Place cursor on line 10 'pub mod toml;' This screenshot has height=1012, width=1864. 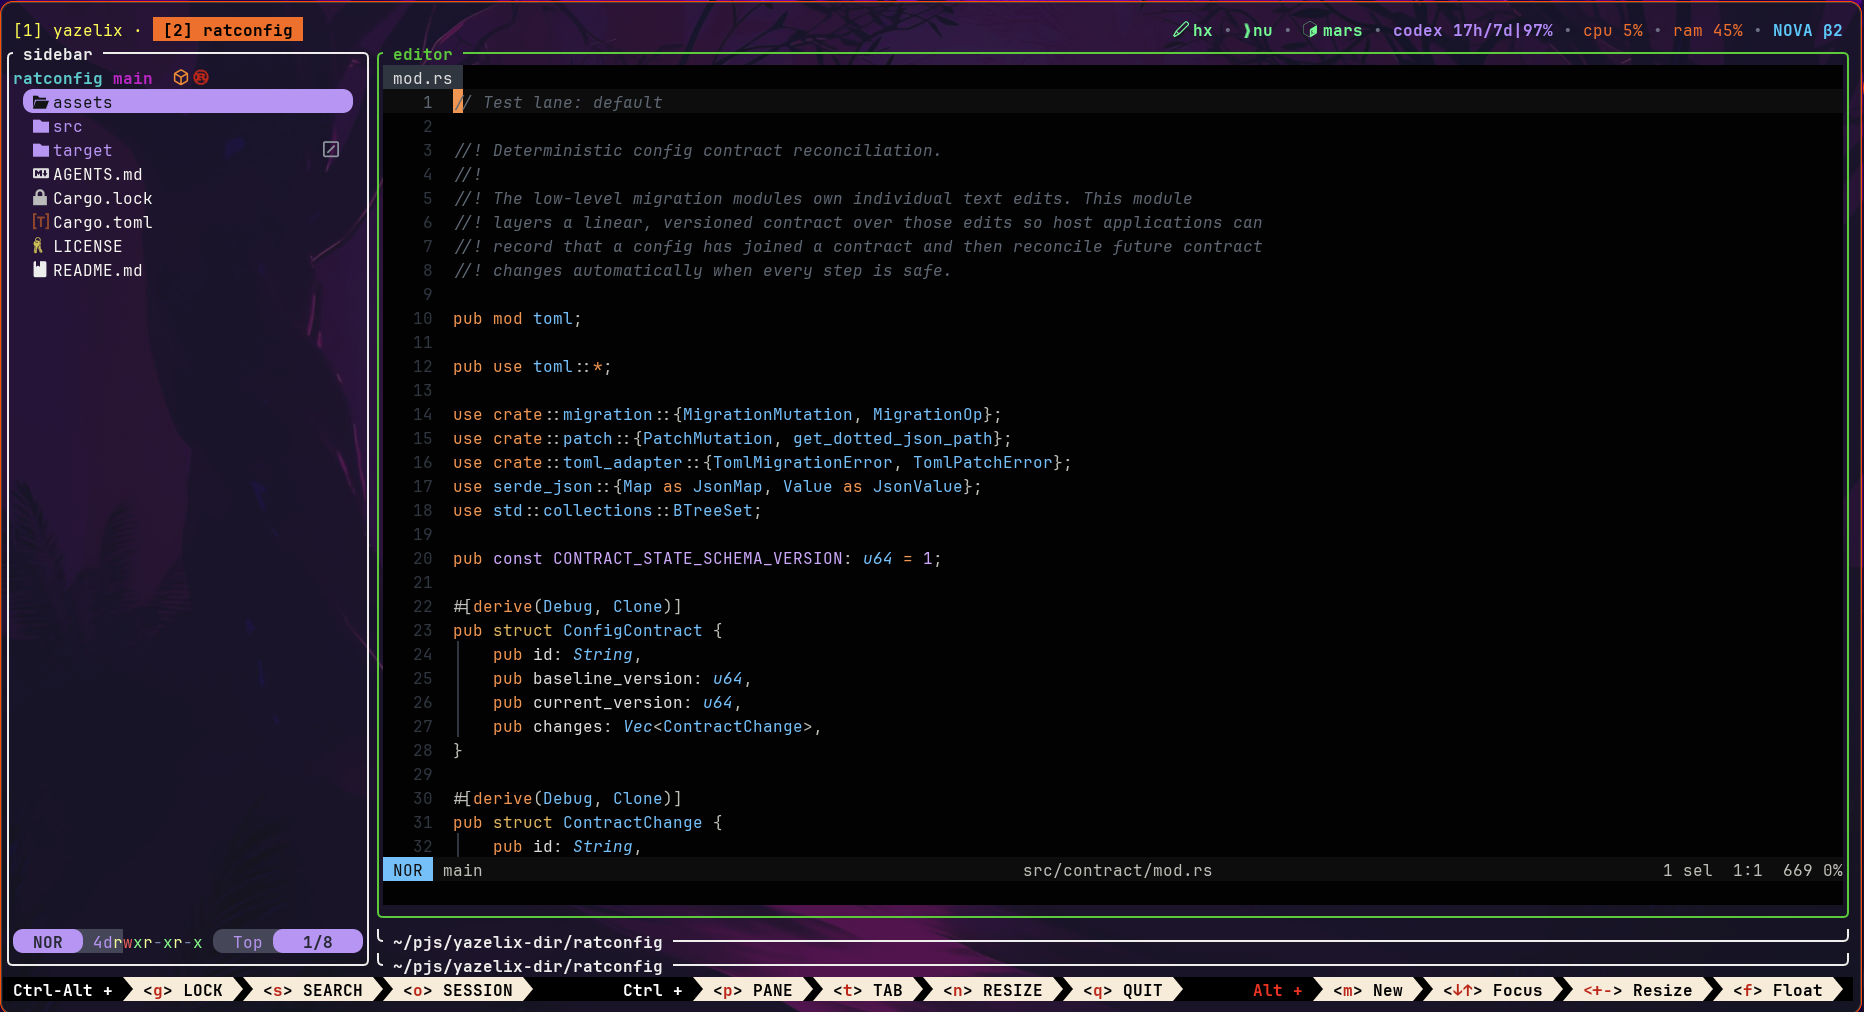point(517,318)
